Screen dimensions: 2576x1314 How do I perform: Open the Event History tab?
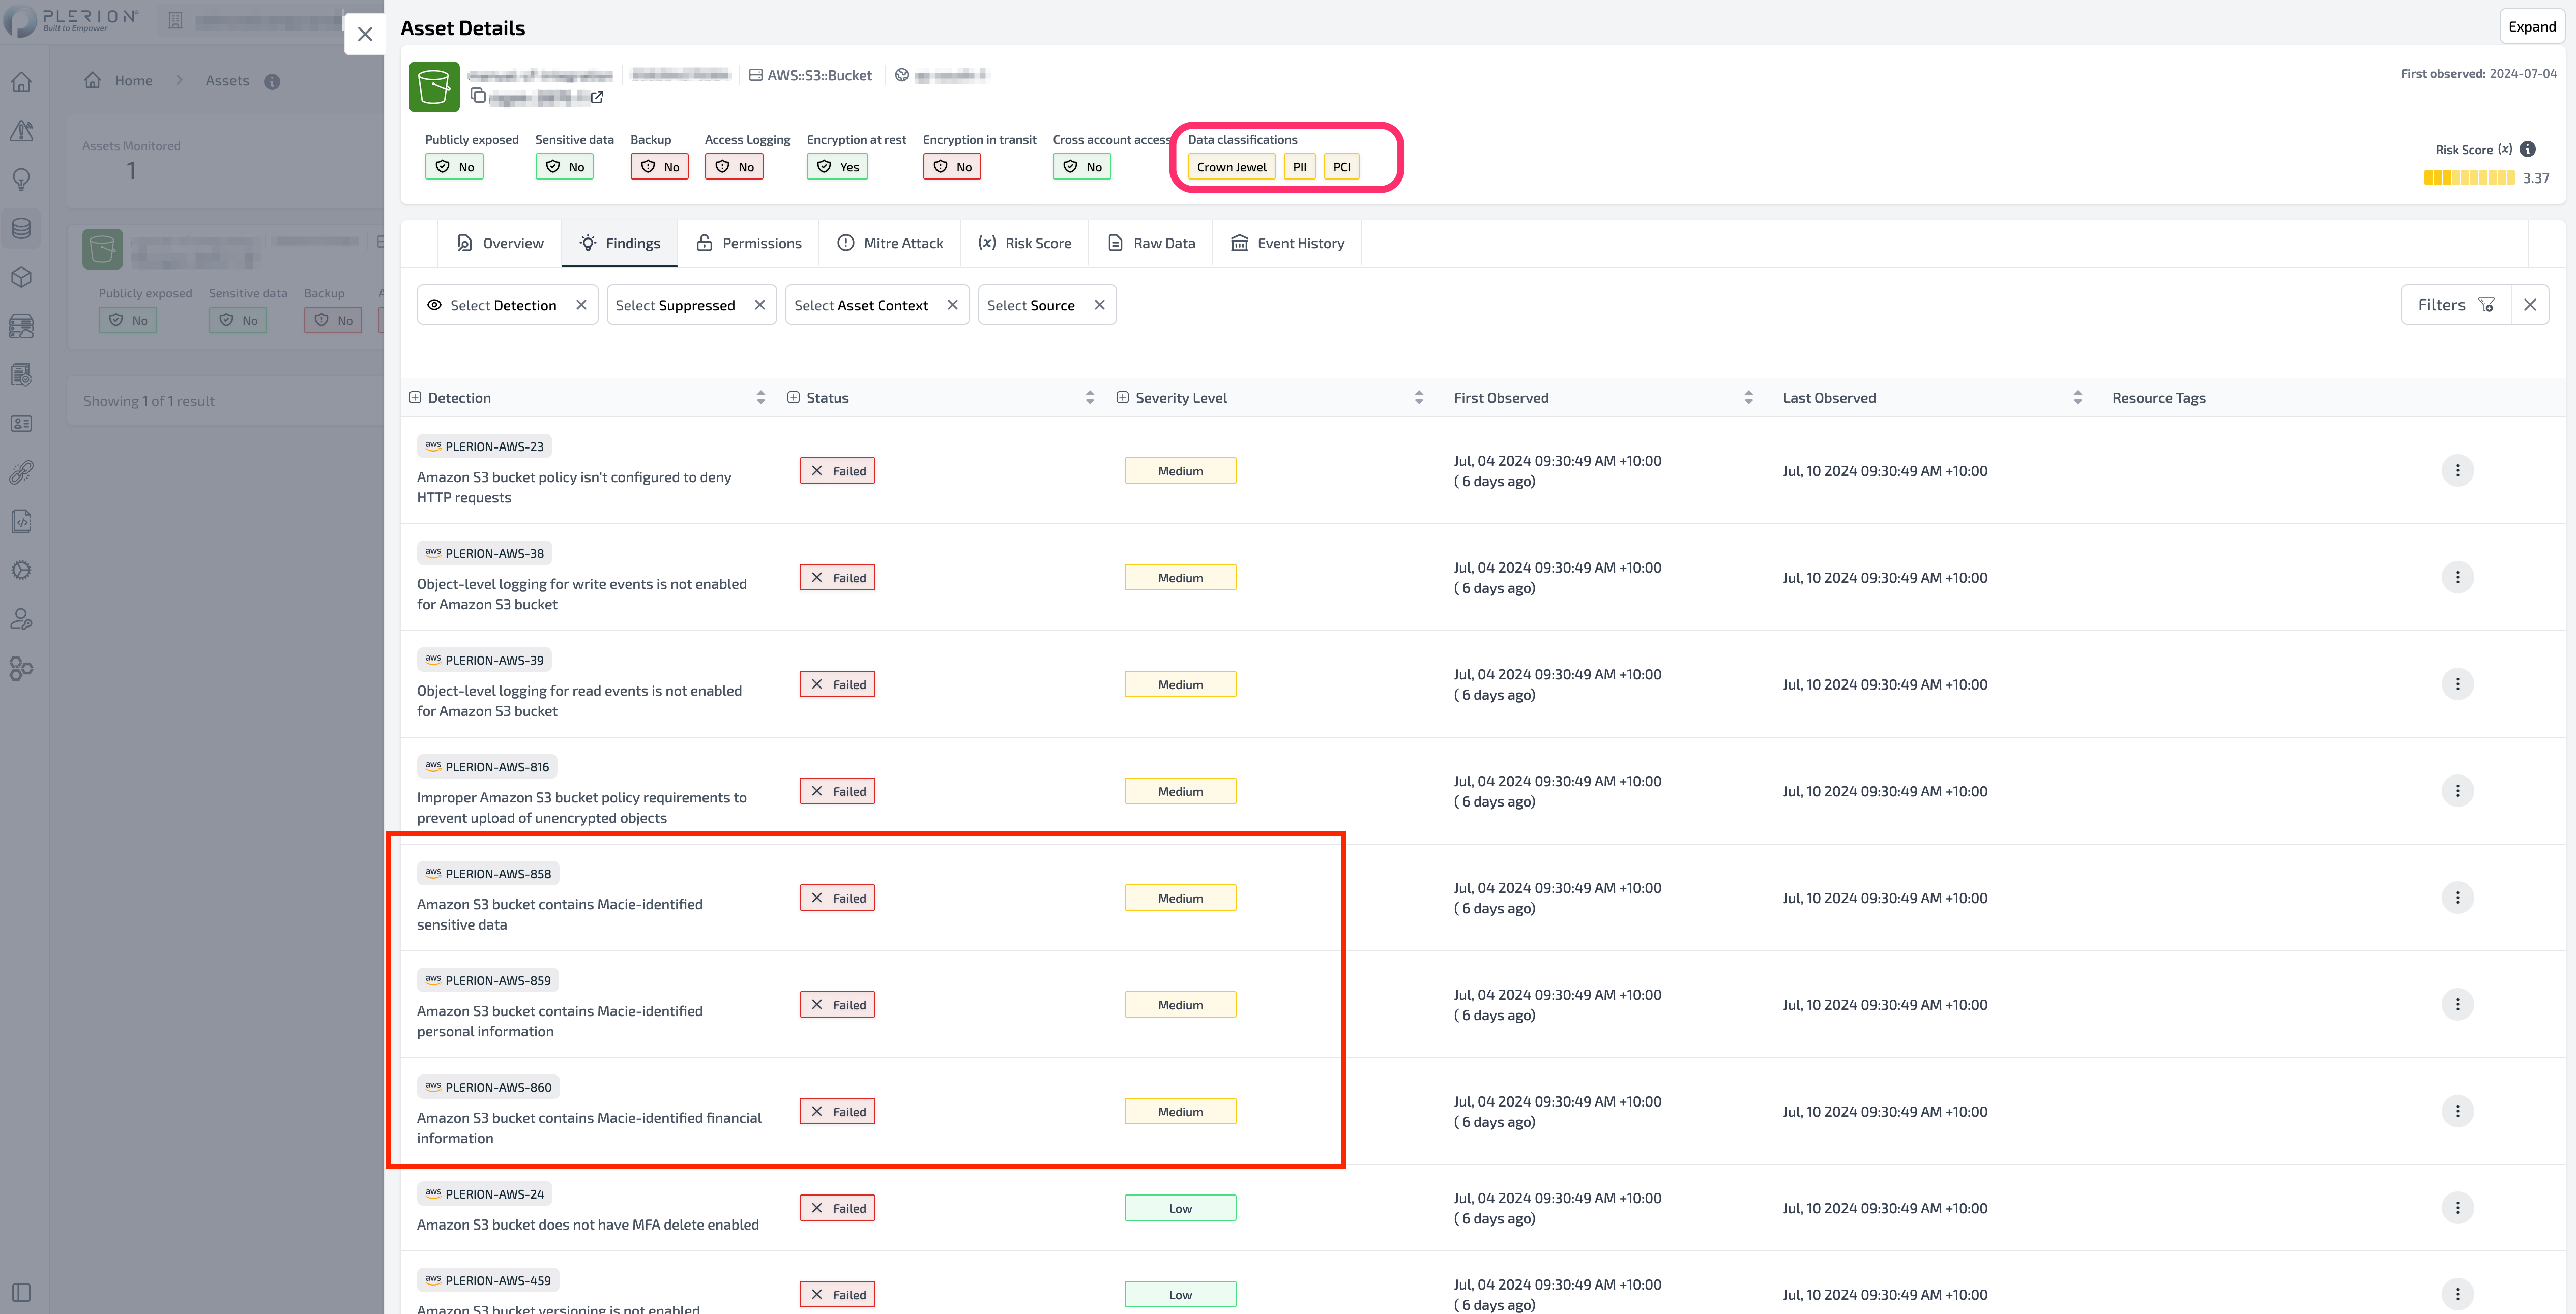pos(1287,243)
